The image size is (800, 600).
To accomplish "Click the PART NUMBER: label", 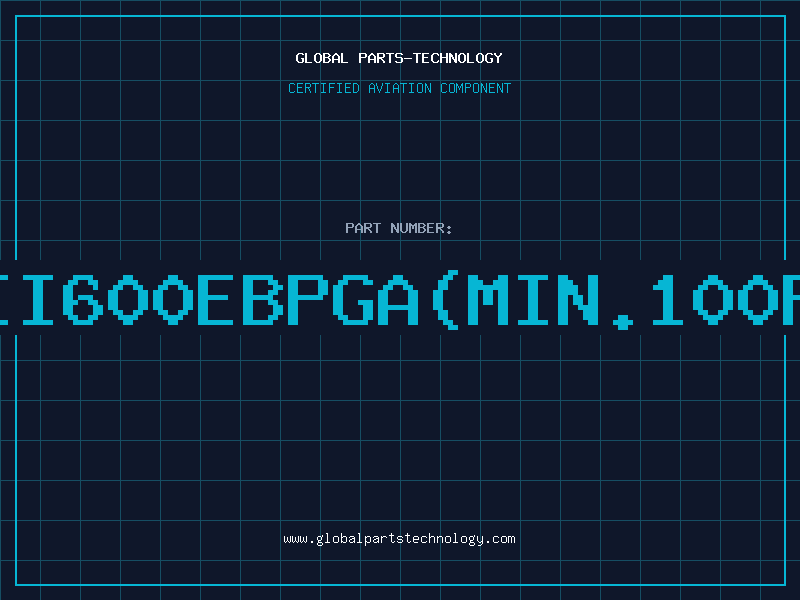I will 399,228.
